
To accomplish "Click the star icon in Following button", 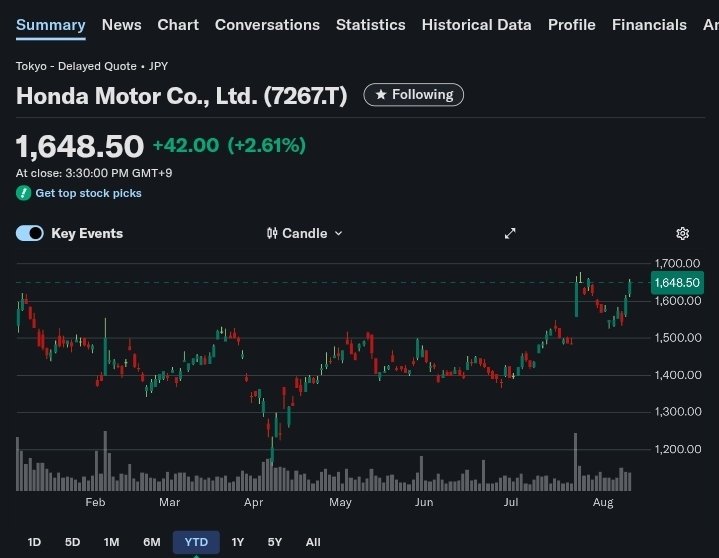I will tap(381, 94).
